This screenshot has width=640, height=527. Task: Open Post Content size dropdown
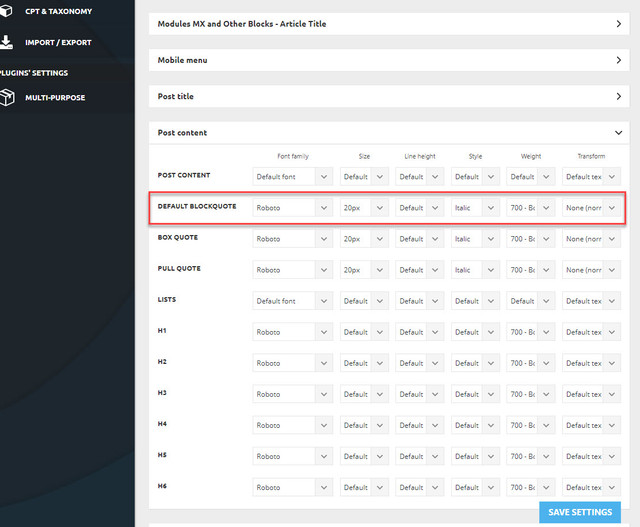[x=364, y=177]
